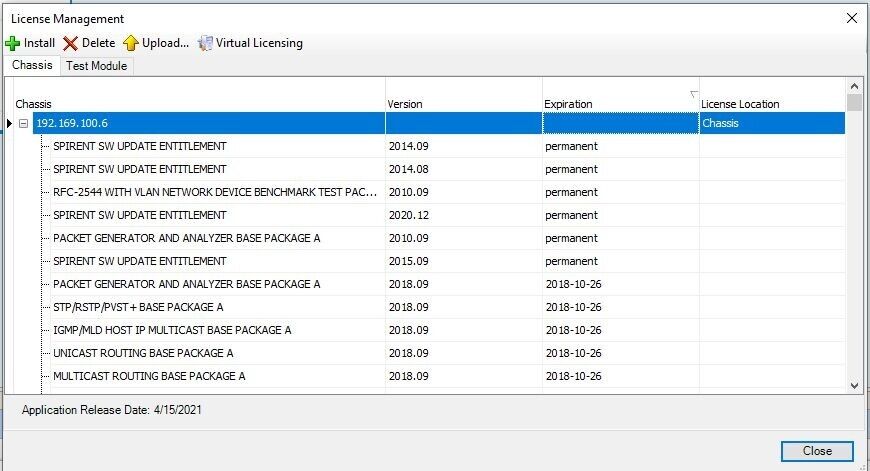The width and height of the screenshot is (870, 471).
Task: Close the License Management window
Action: (816, 451)
